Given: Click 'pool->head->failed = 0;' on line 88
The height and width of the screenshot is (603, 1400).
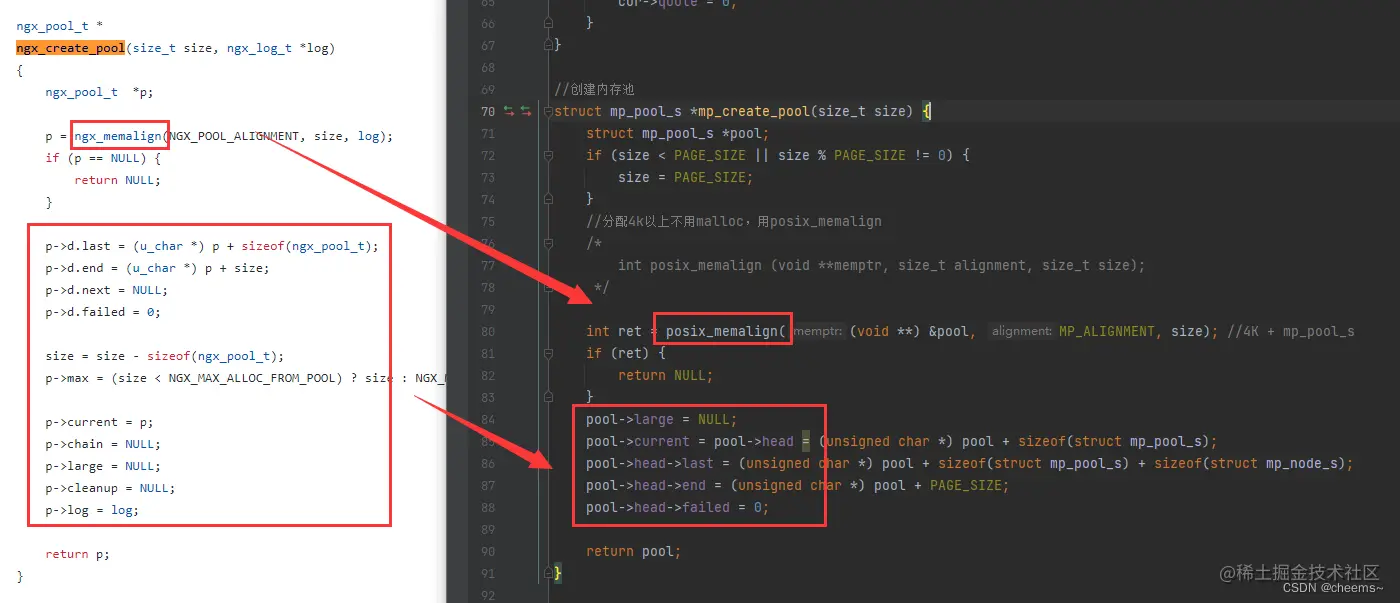Looking at the screenshot, I should pos(677,507).
